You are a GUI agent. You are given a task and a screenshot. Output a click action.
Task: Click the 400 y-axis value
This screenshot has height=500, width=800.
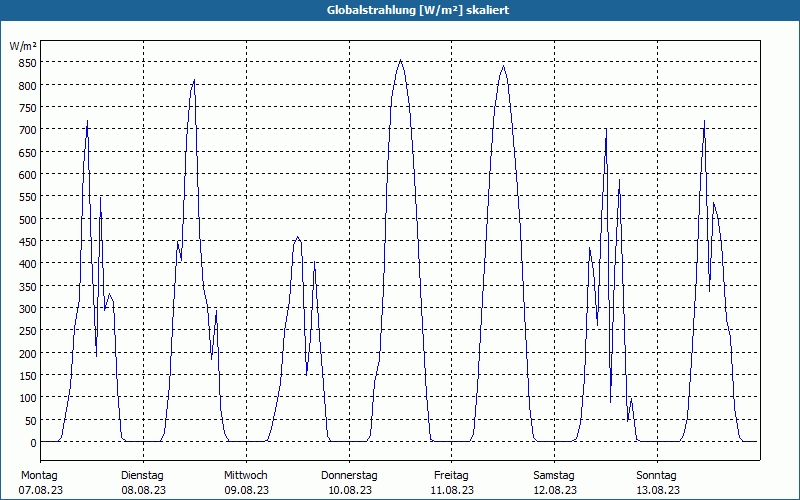click(x=27, y=264)
